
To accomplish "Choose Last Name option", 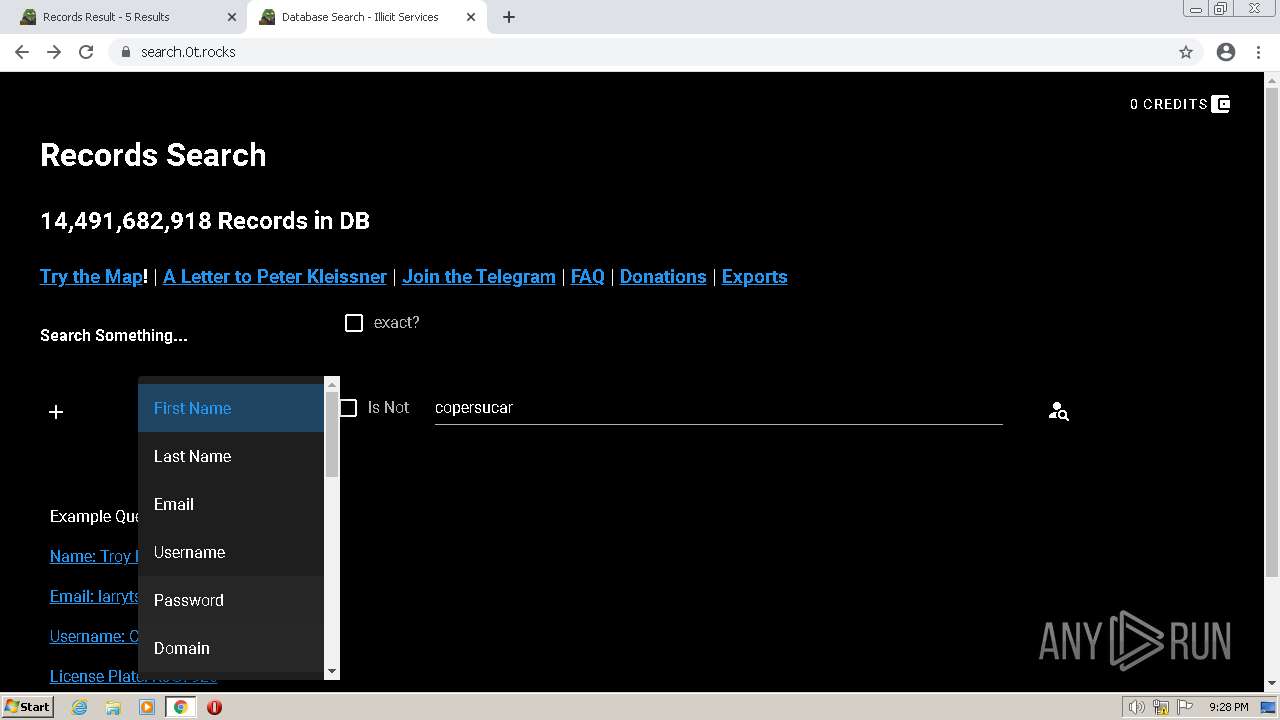I will (231, 456).
